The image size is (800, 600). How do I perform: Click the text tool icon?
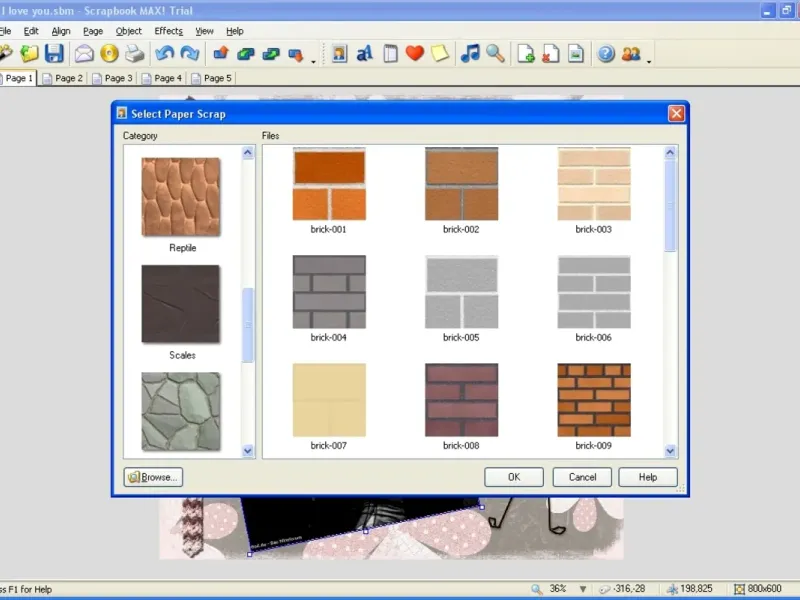click(x=365, y=54)
